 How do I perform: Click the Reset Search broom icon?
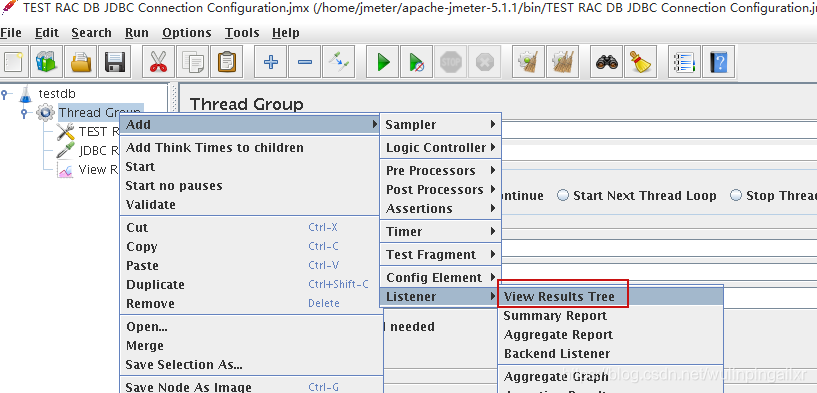tap(640, 62)
